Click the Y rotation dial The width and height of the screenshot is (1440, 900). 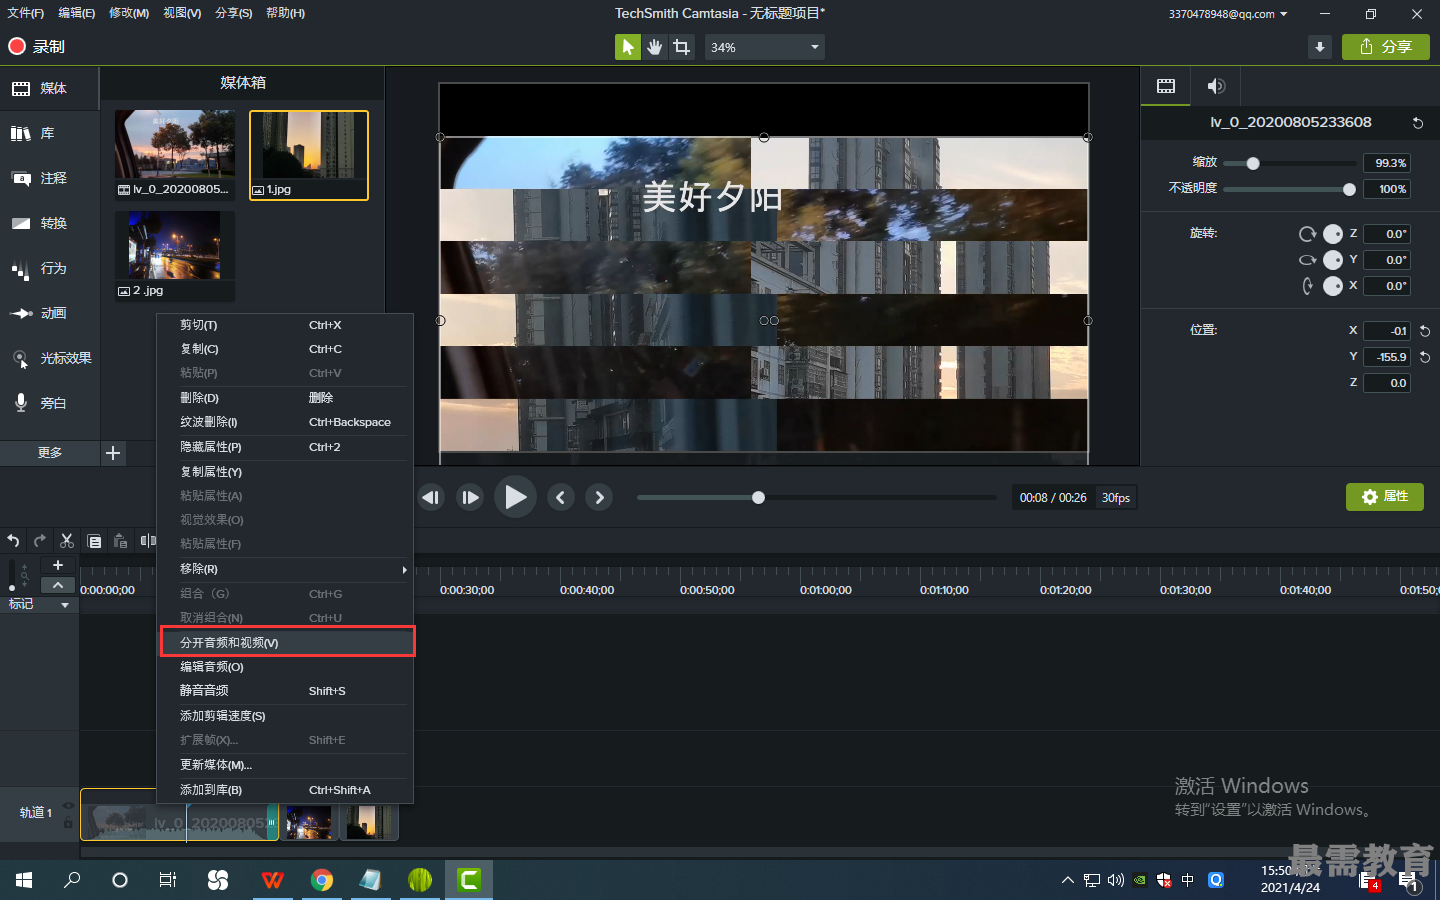tap(1333, 260)
